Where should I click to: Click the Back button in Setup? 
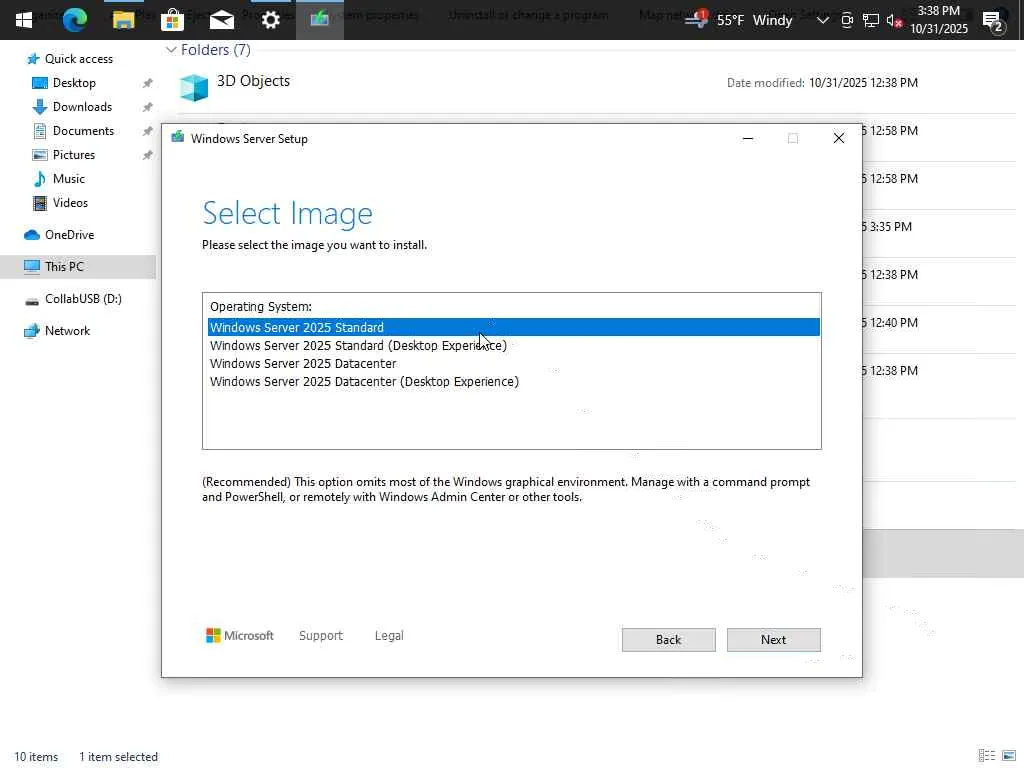[668, 640]
